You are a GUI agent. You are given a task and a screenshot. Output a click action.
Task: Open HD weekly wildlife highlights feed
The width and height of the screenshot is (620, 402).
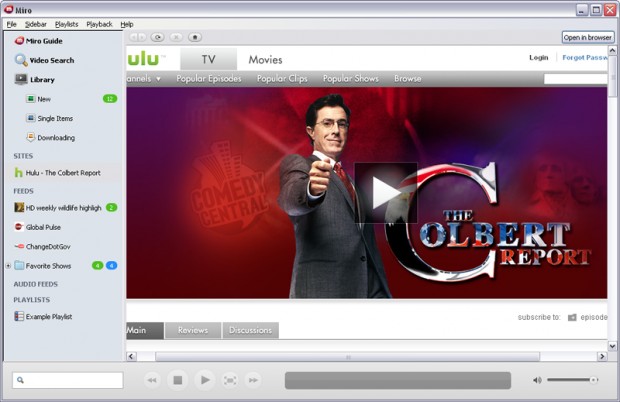[x=58, y=208]
